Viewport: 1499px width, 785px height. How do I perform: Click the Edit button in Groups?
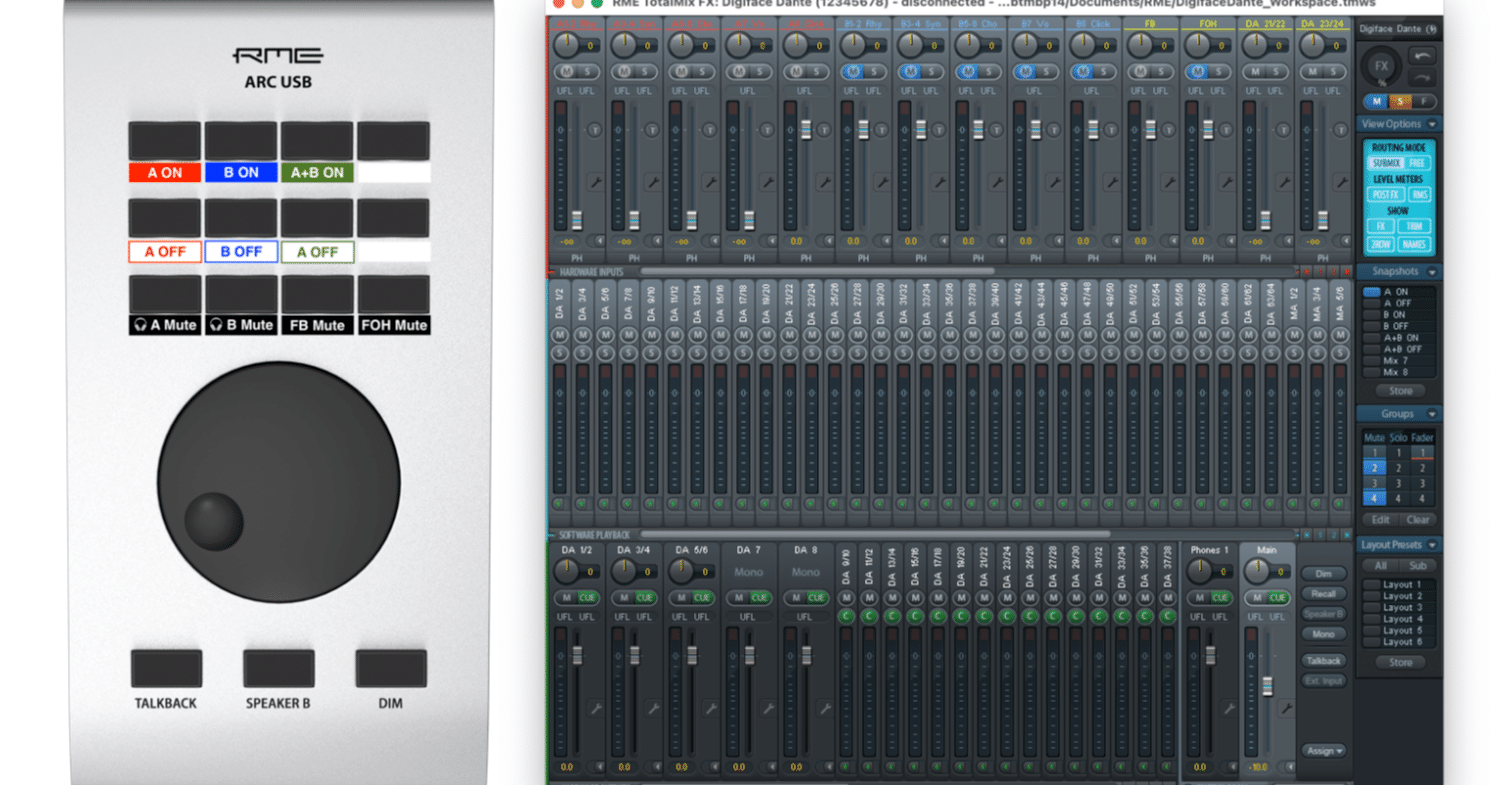coord(1381,520)
